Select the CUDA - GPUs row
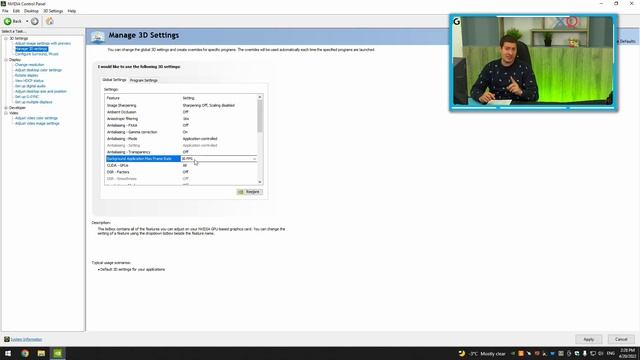The width and height of the screenshot is (640, 360). pyautogui.click(x=182, y=165)
